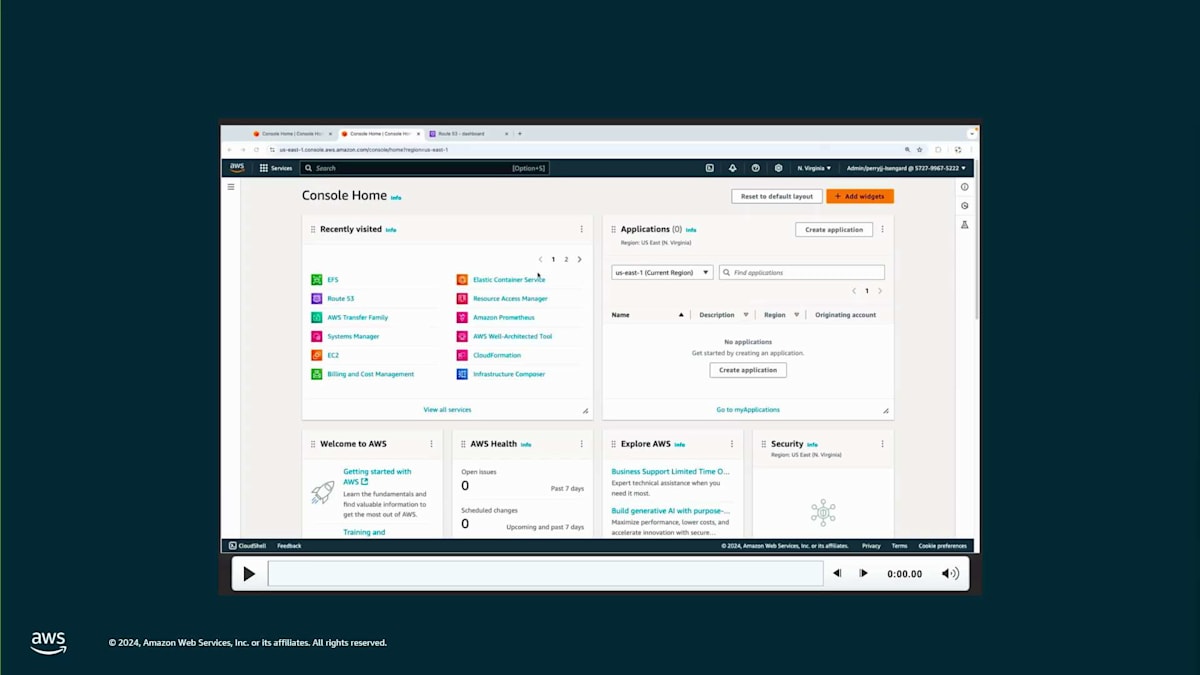Open Recently visited widget options menu
Image resolution: width=1200 pixels, height=675 pixels.
pos(581,229)
